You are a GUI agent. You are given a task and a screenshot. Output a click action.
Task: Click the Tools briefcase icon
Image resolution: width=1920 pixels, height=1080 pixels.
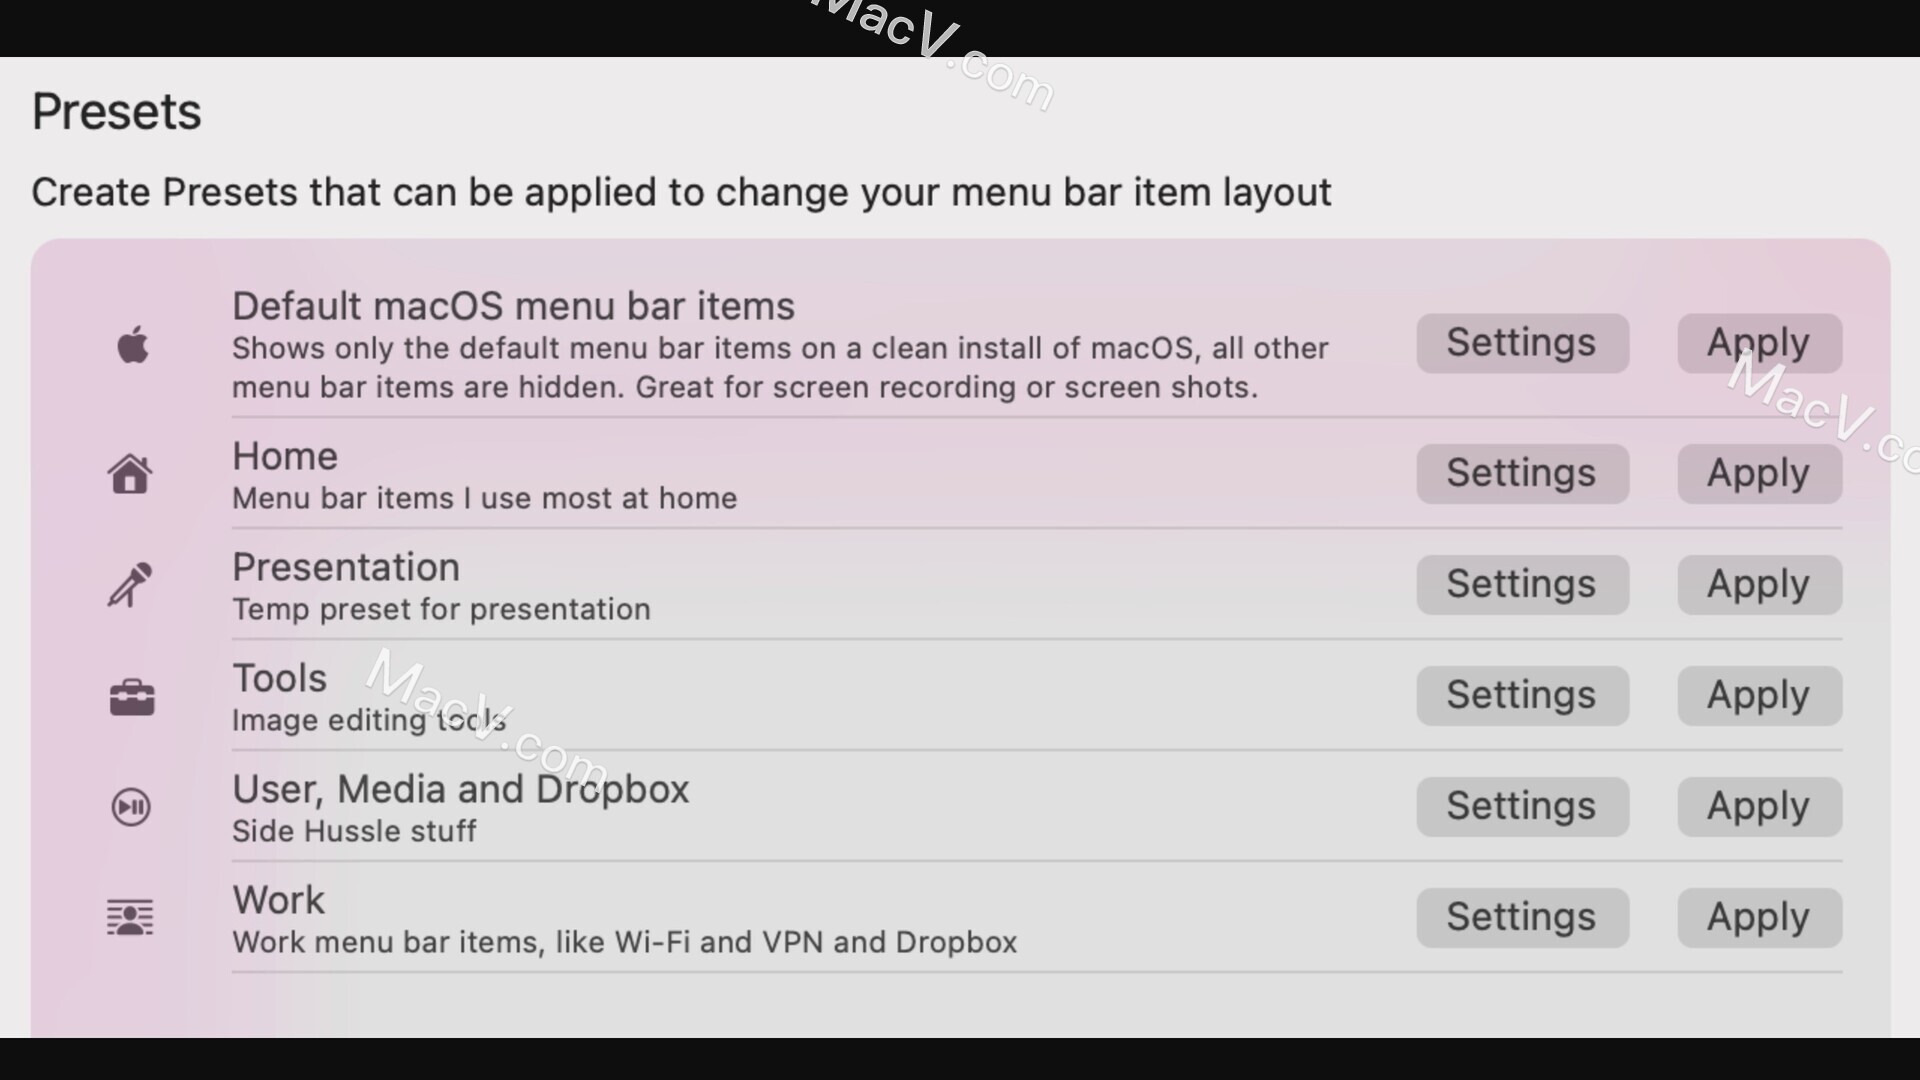131,696
